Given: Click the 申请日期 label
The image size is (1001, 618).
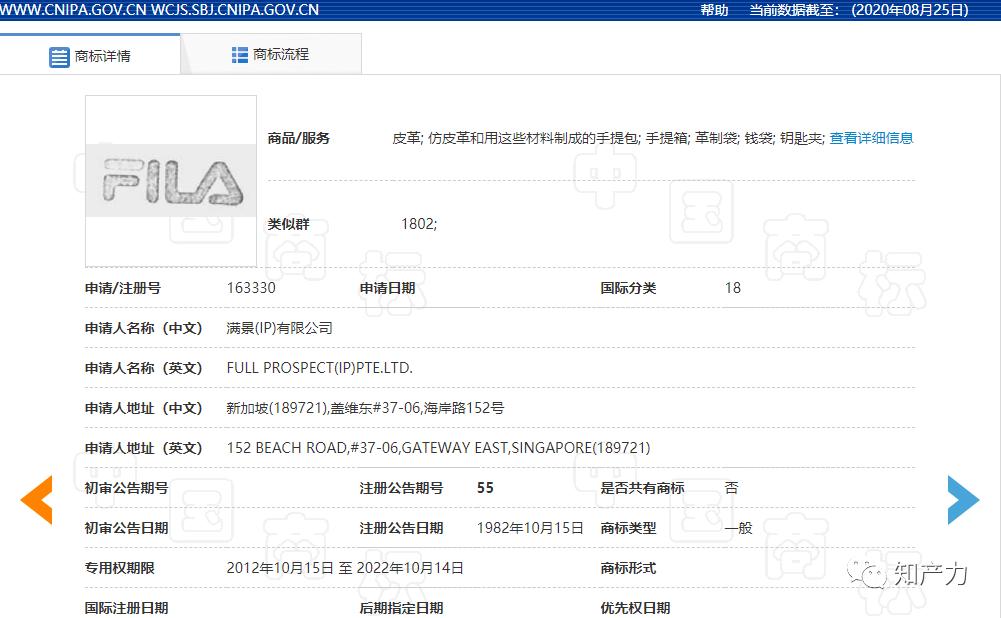Looking at the screenshot, I should pos(388,288).
